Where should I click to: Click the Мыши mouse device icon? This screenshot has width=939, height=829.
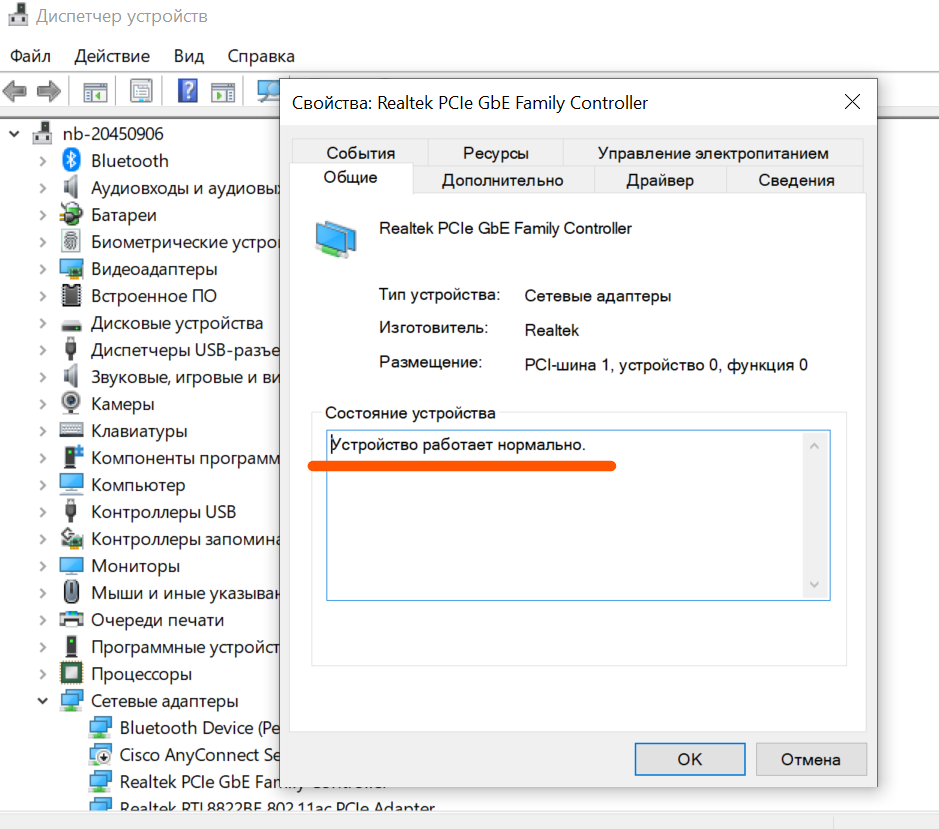click(71, 592)
